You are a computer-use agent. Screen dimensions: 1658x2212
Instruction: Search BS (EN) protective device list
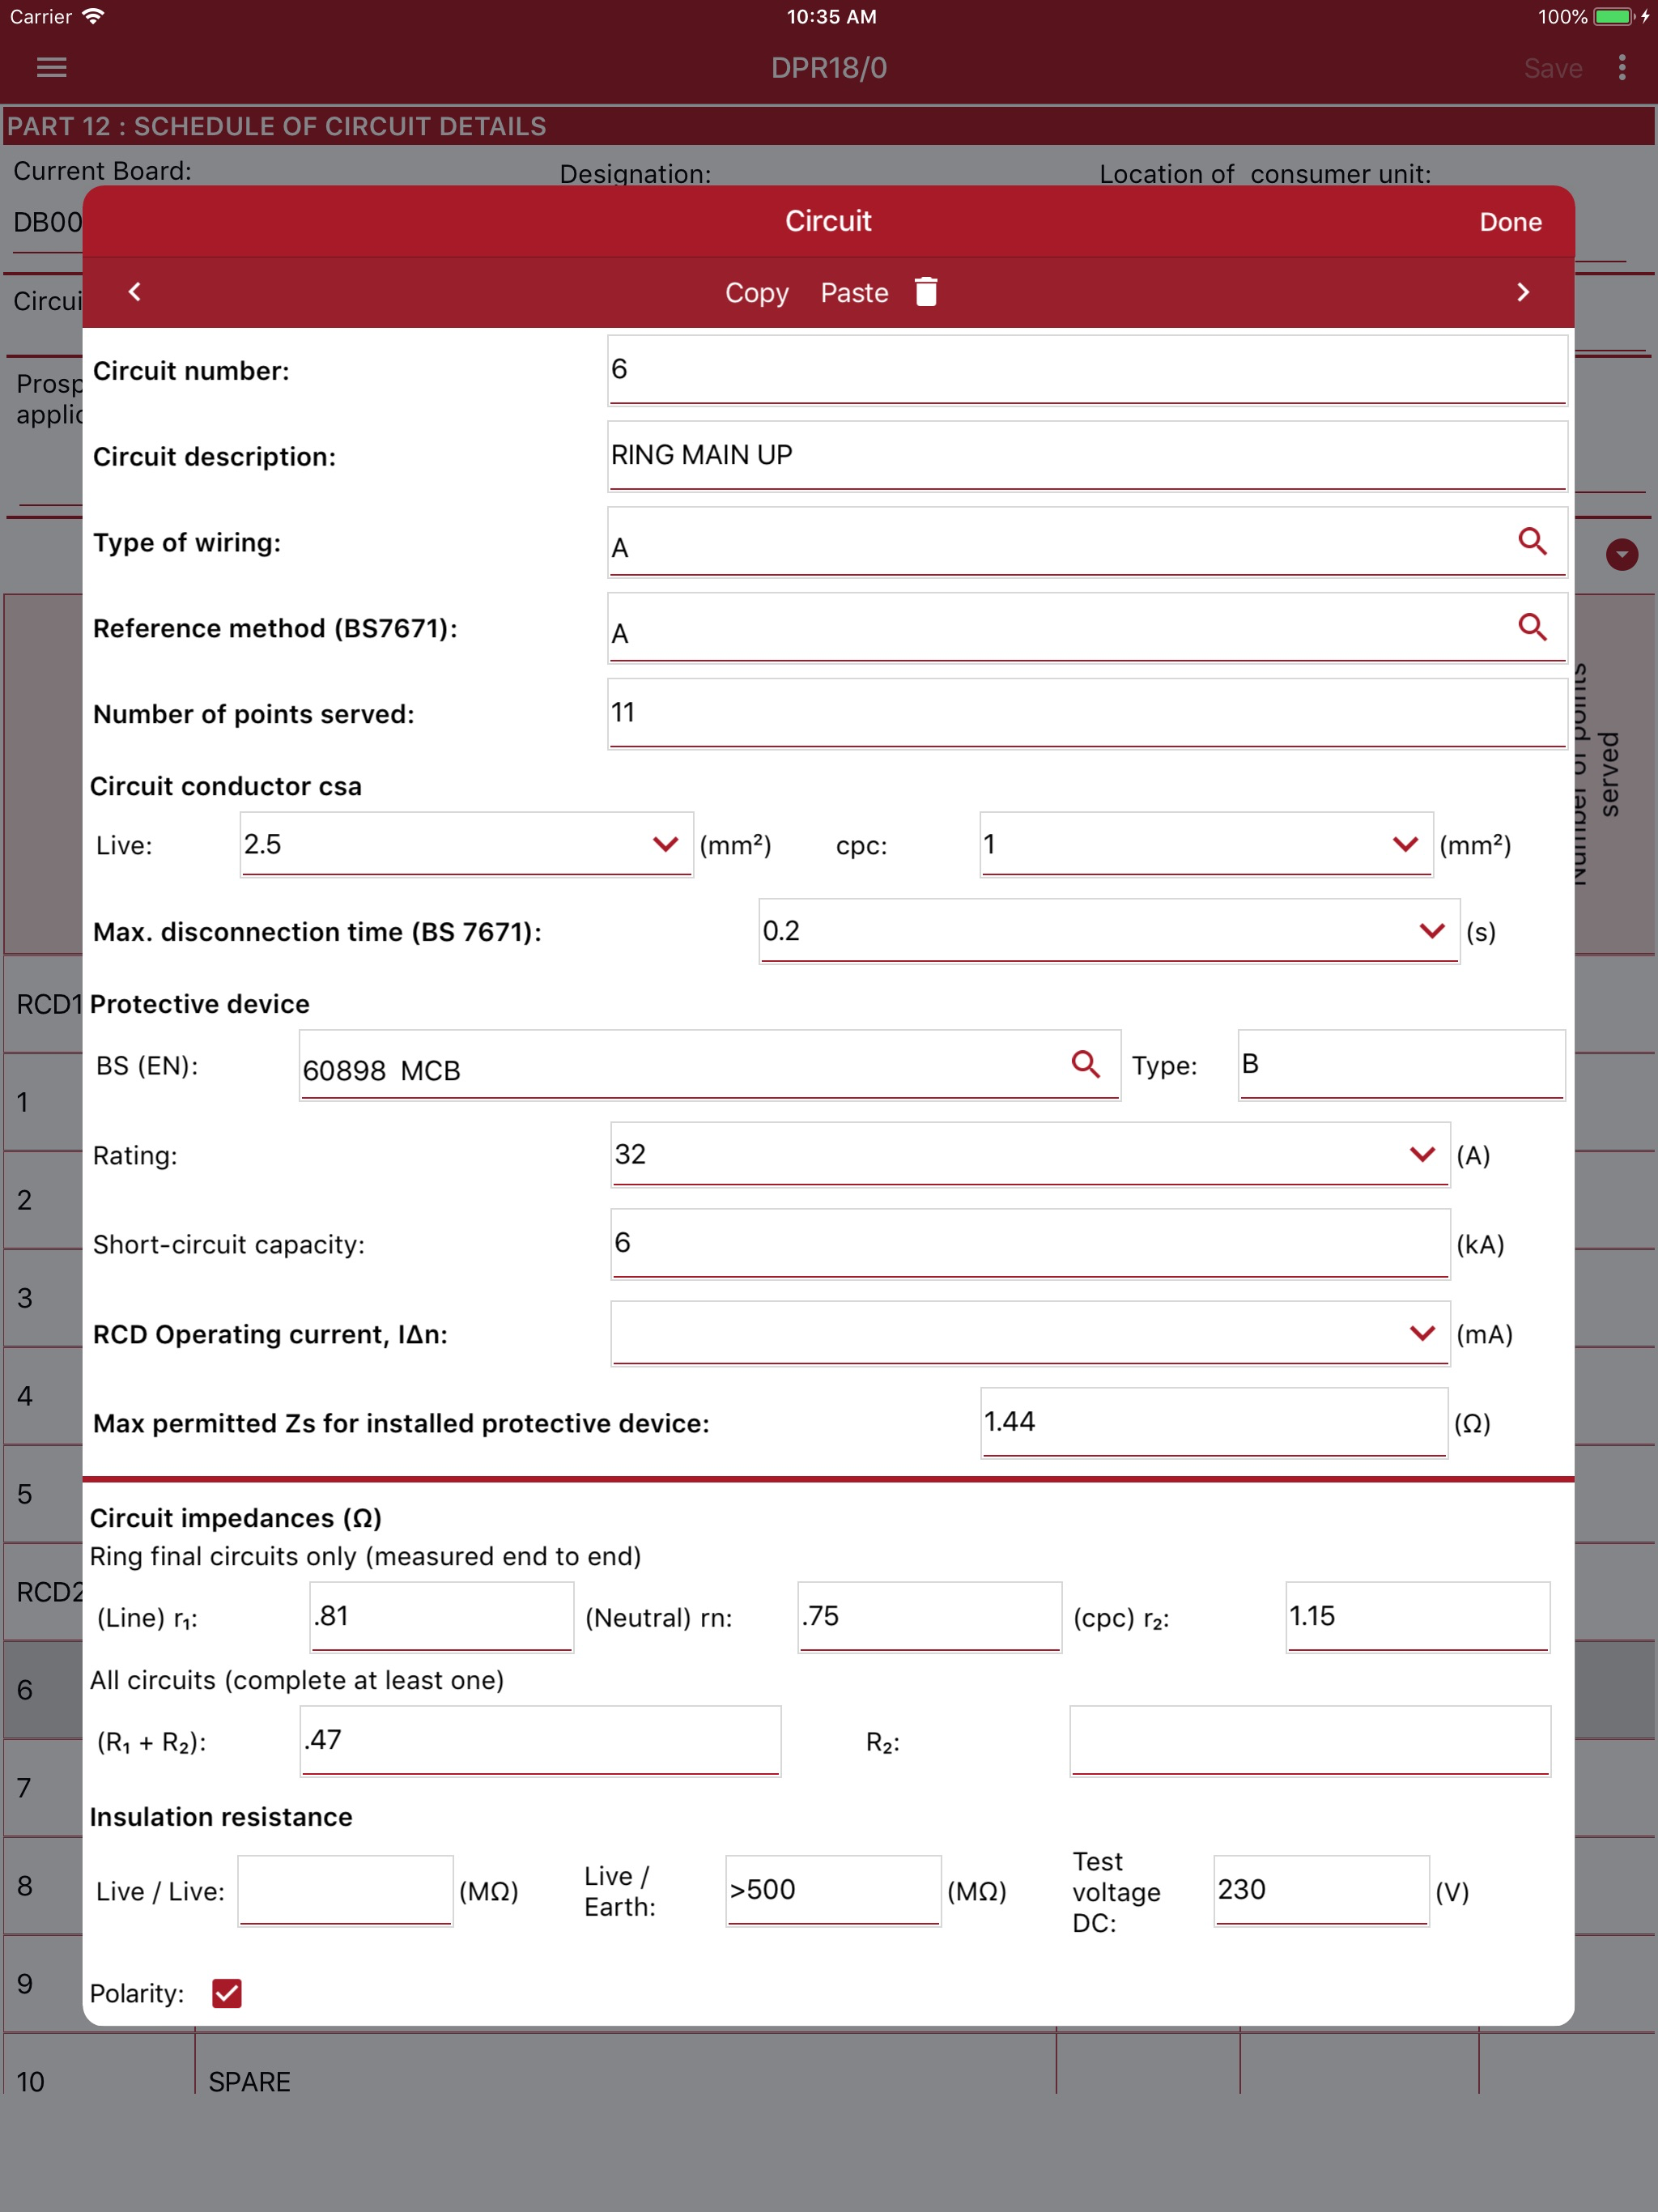coord(1085,1064)
